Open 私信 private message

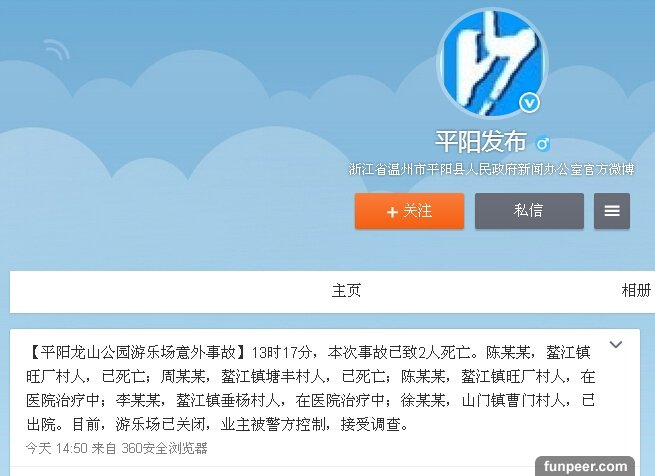[529, 211]
